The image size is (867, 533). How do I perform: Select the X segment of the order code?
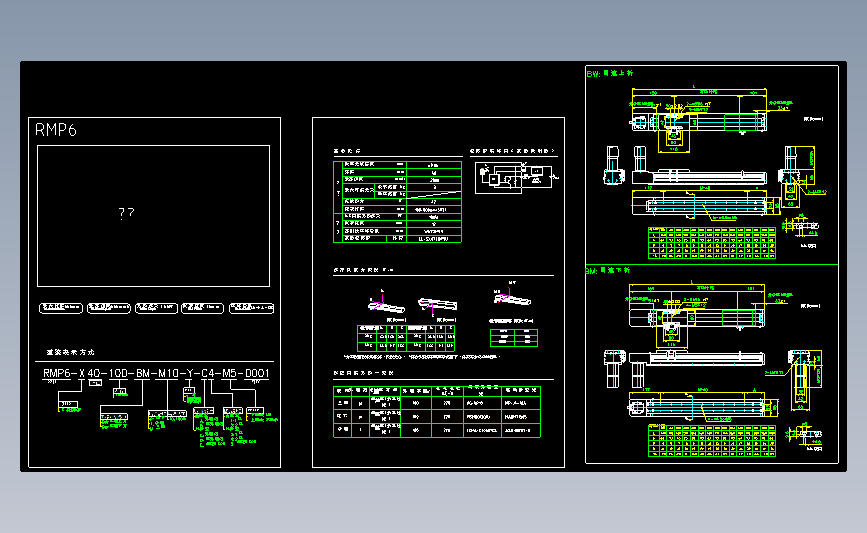(82, 374)
